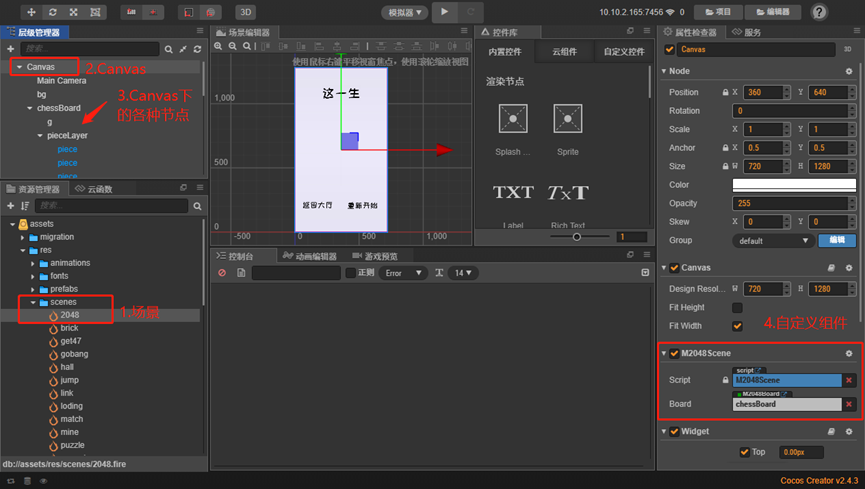This screenshot has width=865, height=489.
Task: Zoom in the scene editor
Action: click(218, 46)
